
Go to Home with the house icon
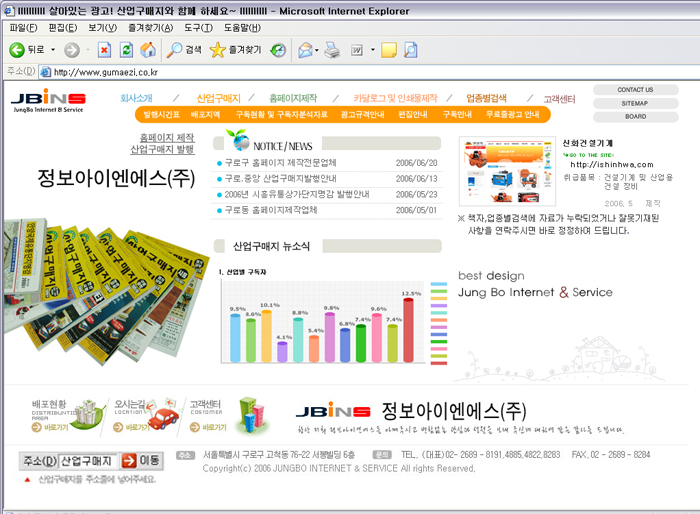148,50
